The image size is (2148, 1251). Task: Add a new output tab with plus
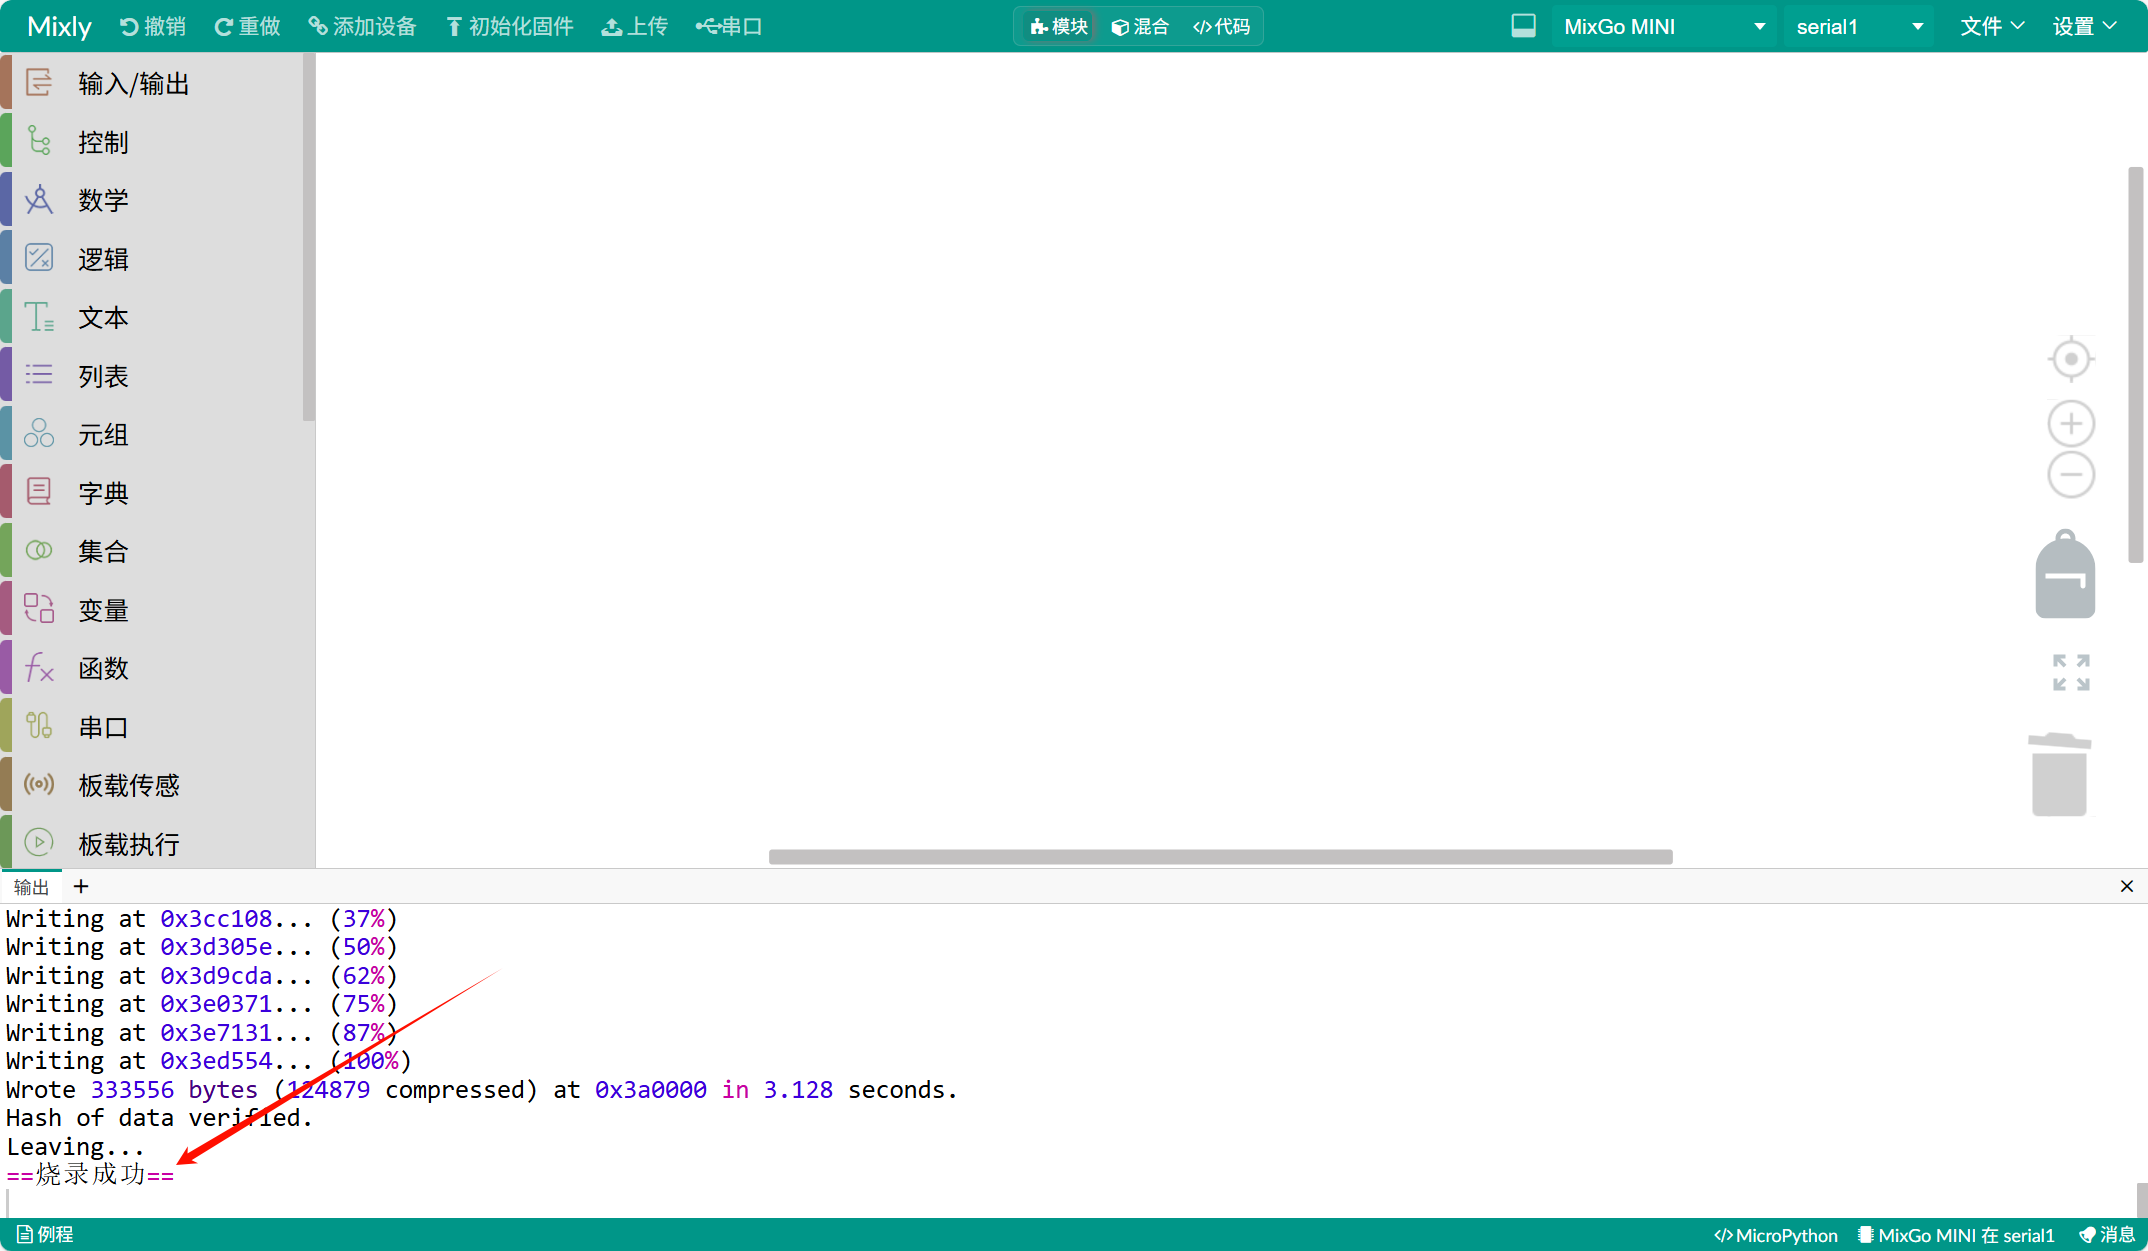(81, 886)
